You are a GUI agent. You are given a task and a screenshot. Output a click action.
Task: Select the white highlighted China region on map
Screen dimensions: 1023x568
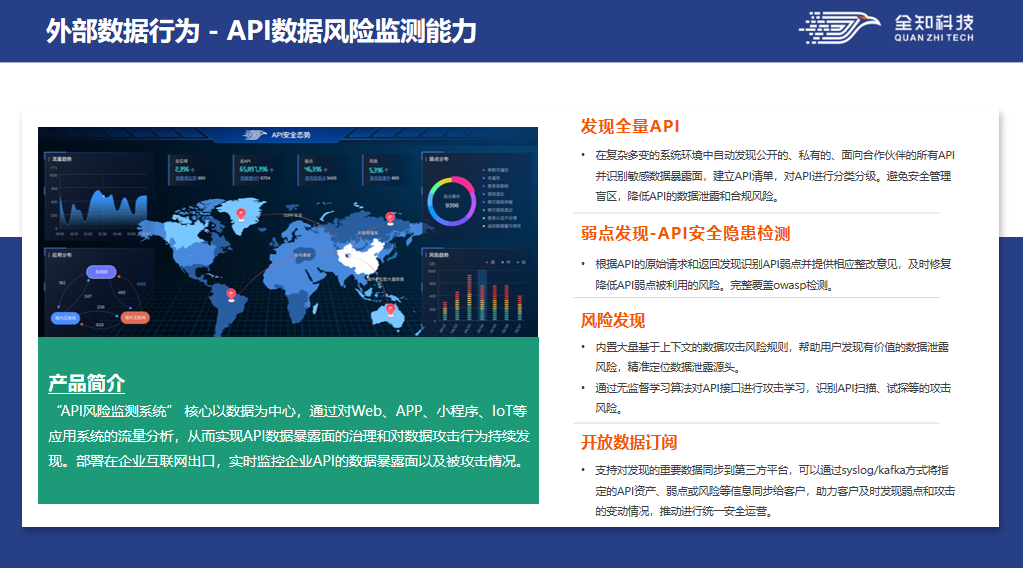[359, 257]
